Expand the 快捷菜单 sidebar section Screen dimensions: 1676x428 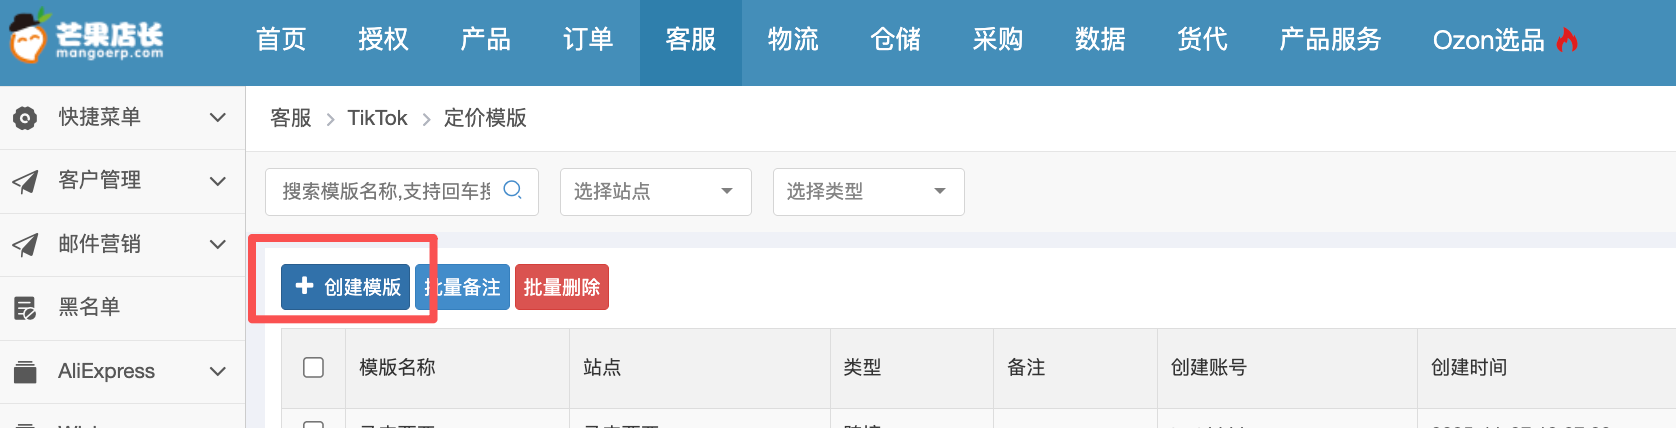(217, 118)
